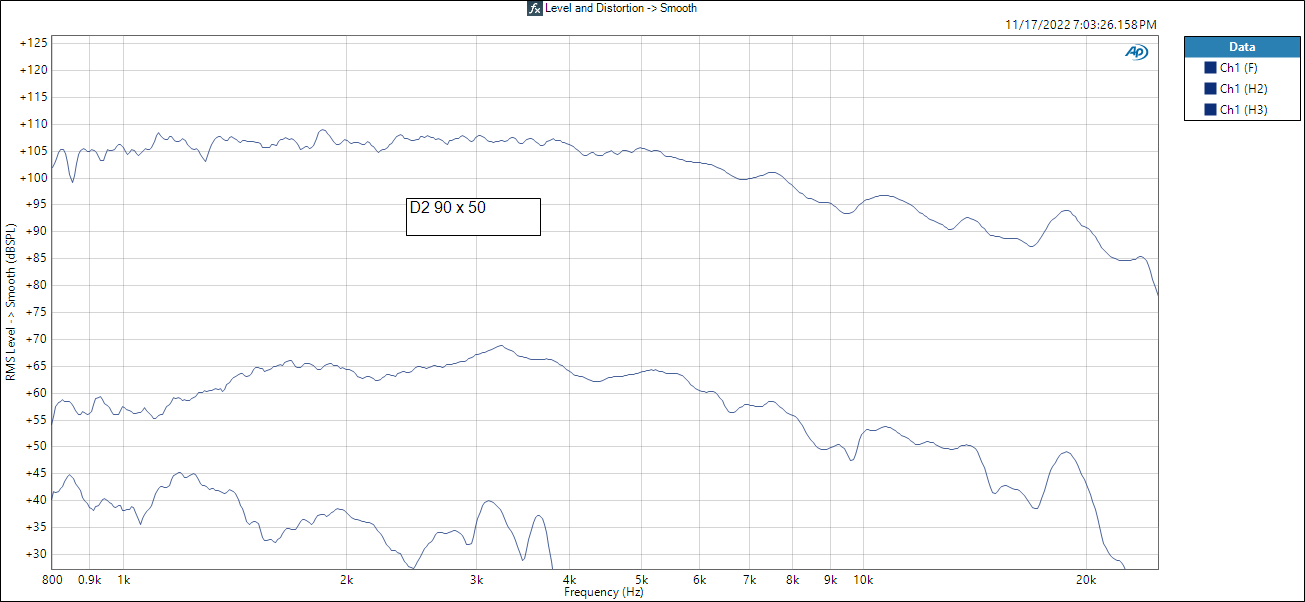Click the 2k x-axis label

347,580
